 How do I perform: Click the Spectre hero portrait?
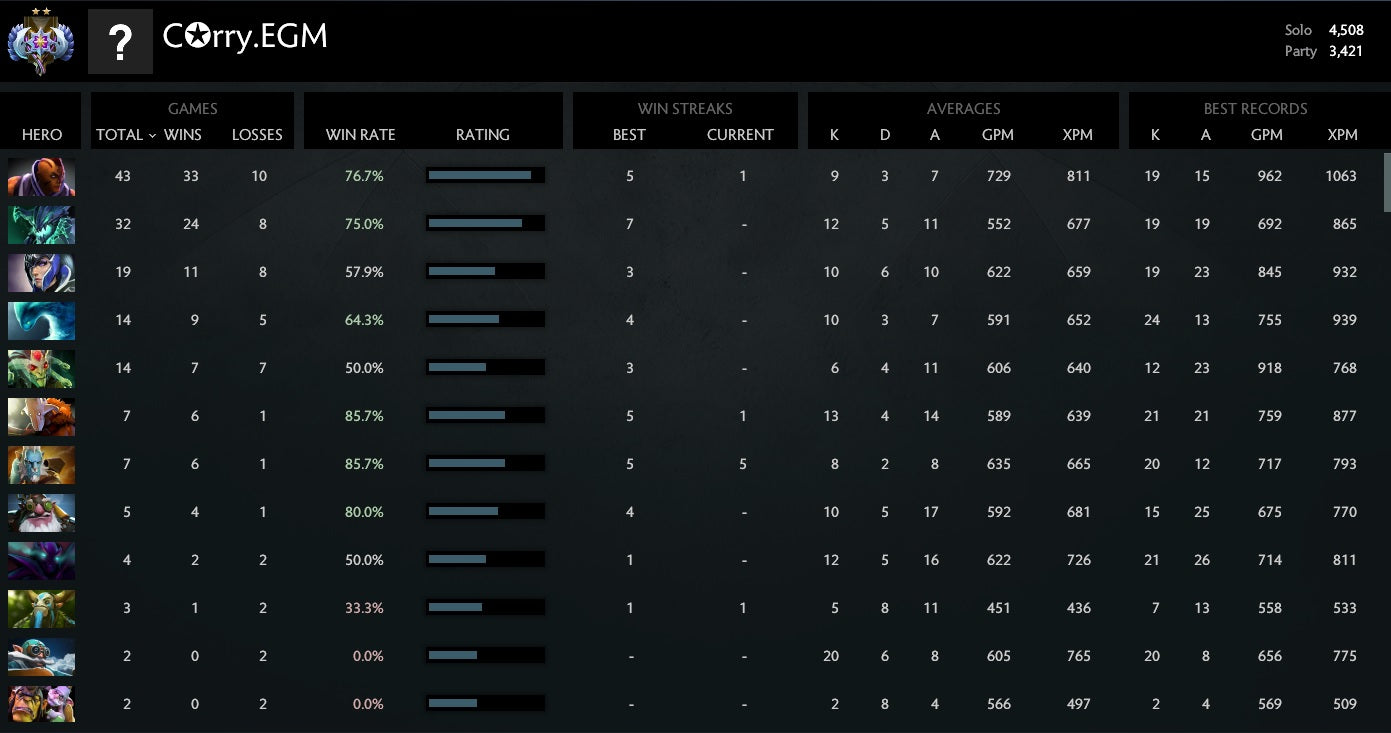click(x=41, y=561)
